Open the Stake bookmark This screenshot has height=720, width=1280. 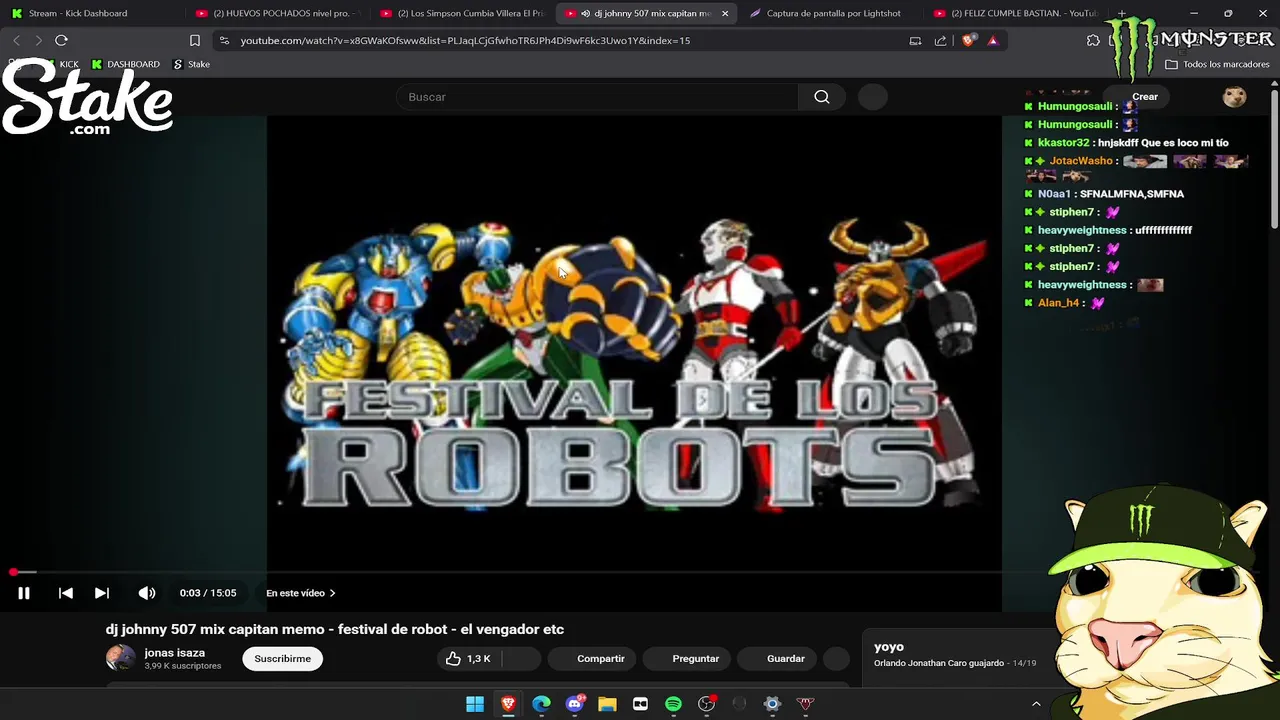(x=191, y=64)
